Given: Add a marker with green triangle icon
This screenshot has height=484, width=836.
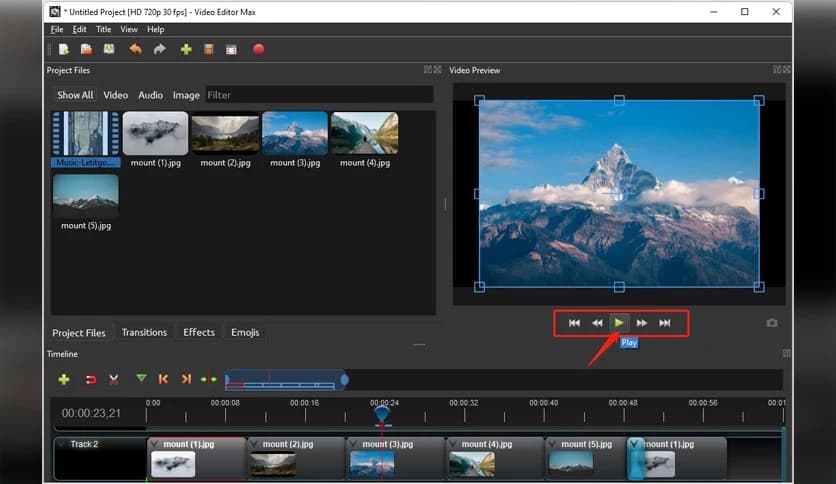Looking at the screenshot, I should [x=141, y=378].
